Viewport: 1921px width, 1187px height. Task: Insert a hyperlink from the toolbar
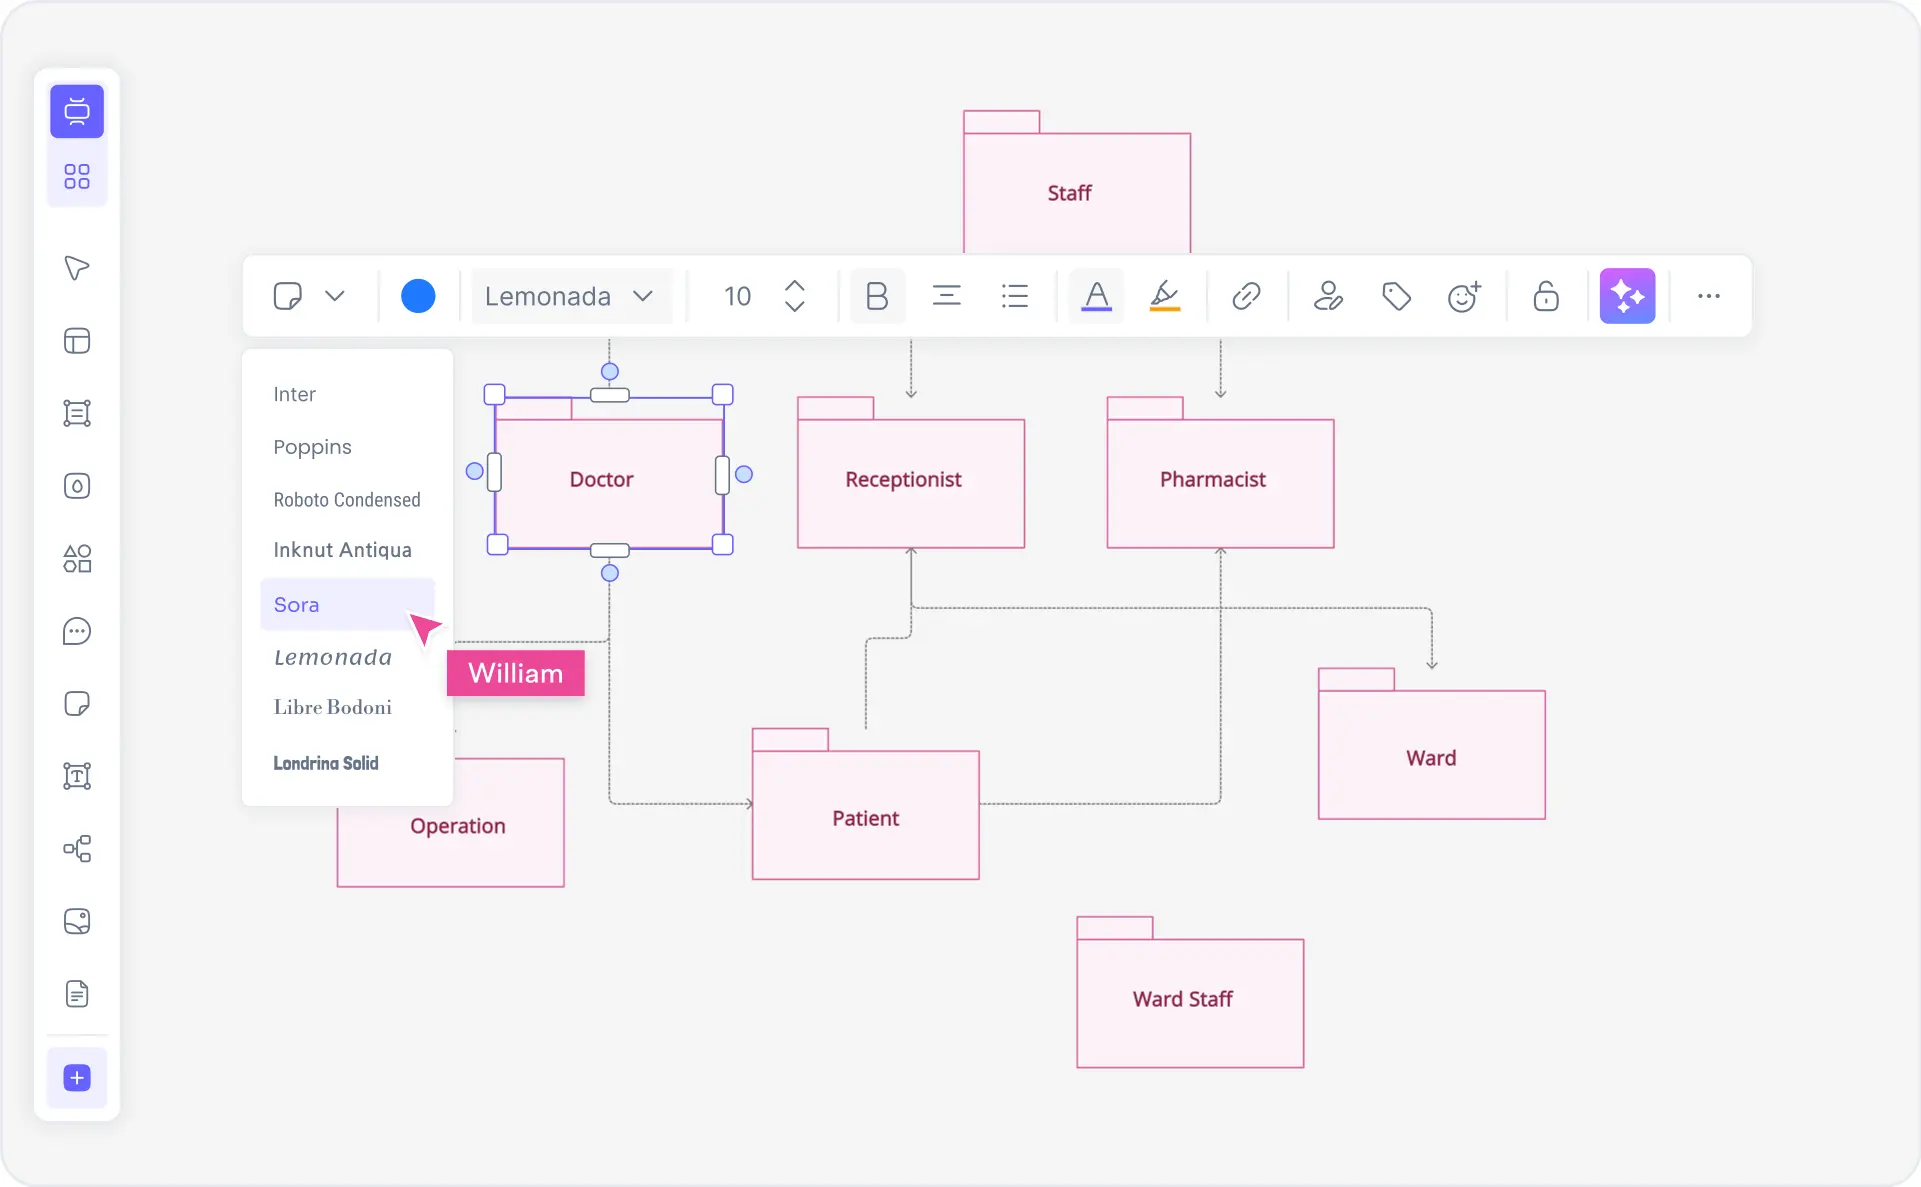1246,295
